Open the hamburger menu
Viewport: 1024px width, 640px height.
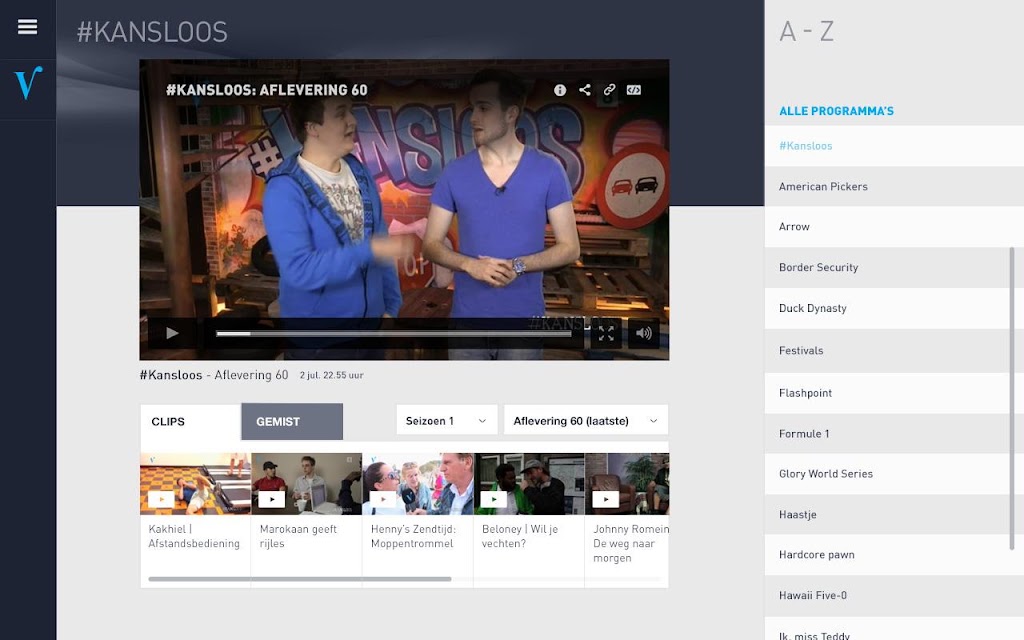pos(27,27)
